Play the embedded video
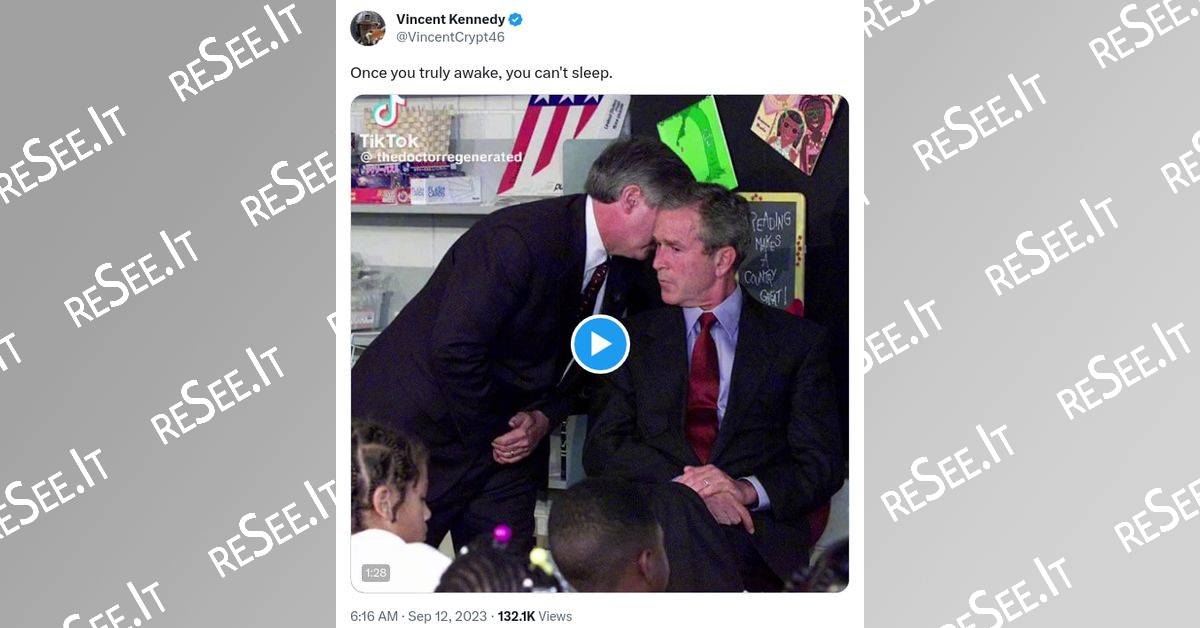Image resolution: width=1200 pixels, height=628 pixels. pos(600,344)
